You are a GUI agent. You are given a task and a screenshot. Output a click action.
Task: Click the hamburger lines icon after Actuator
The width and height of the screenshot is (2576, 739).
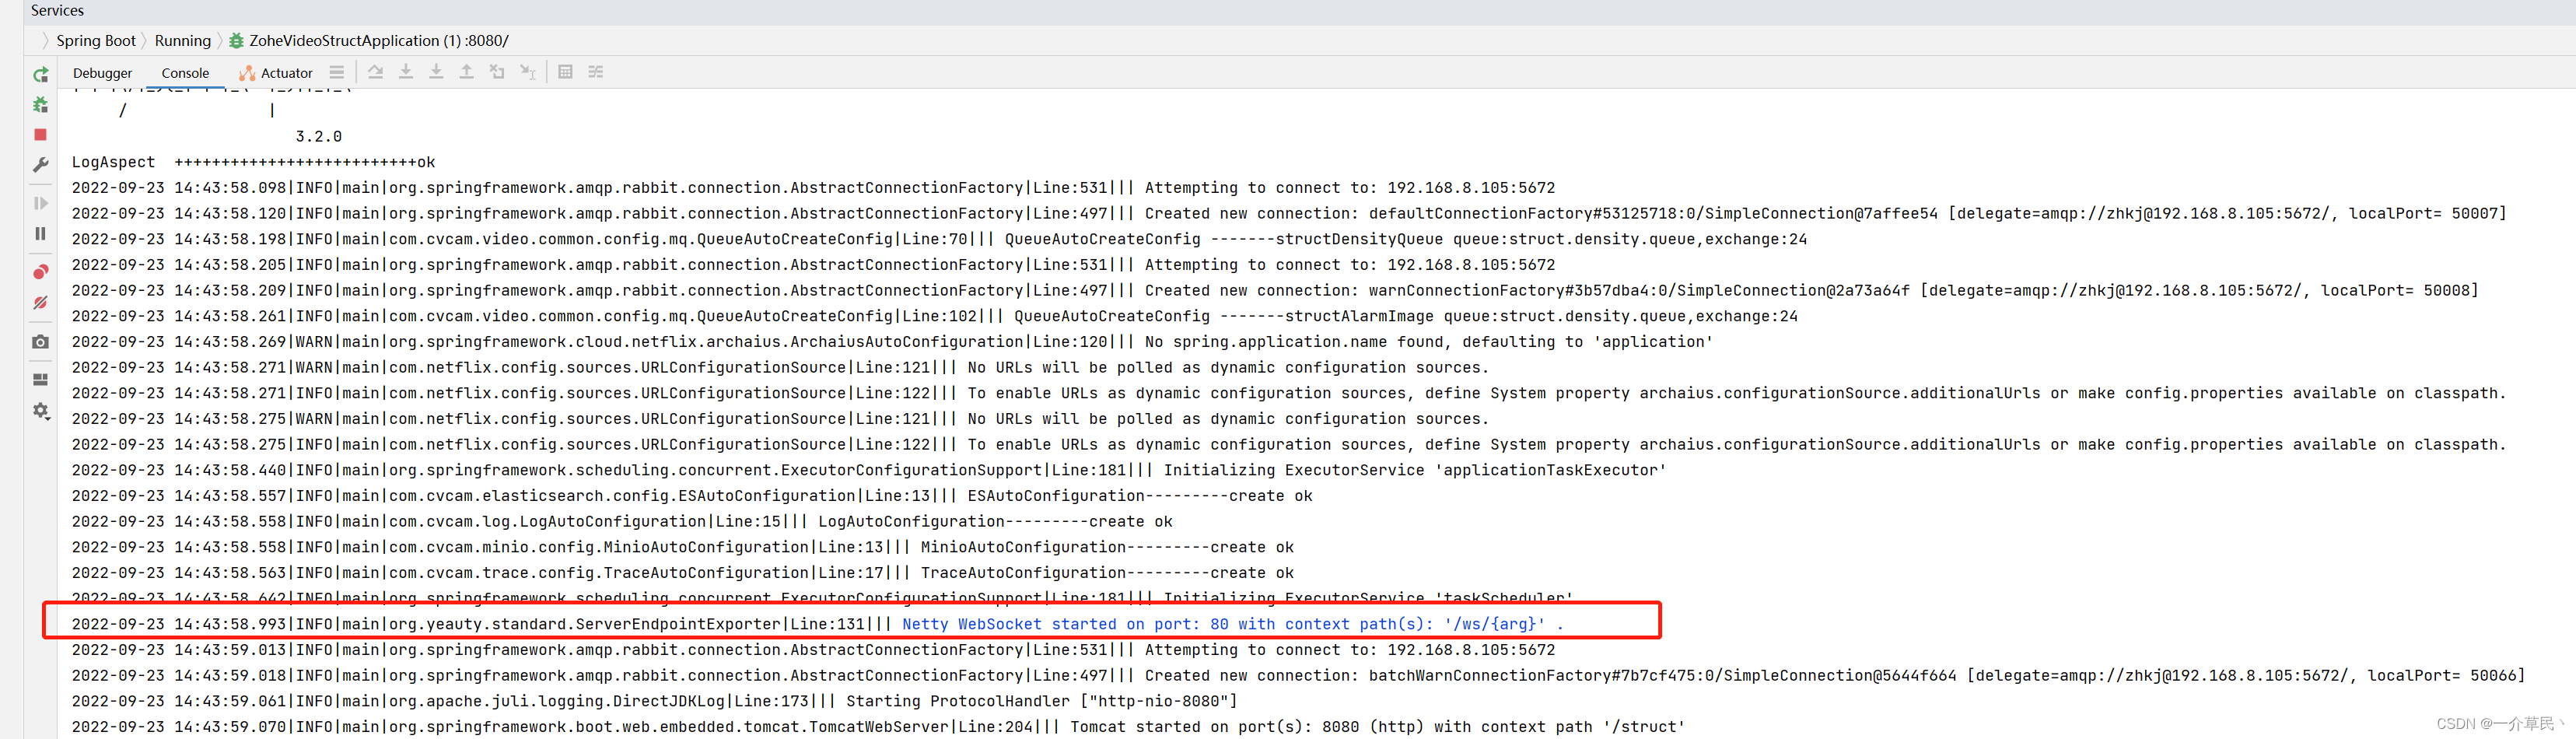(337, 72)
